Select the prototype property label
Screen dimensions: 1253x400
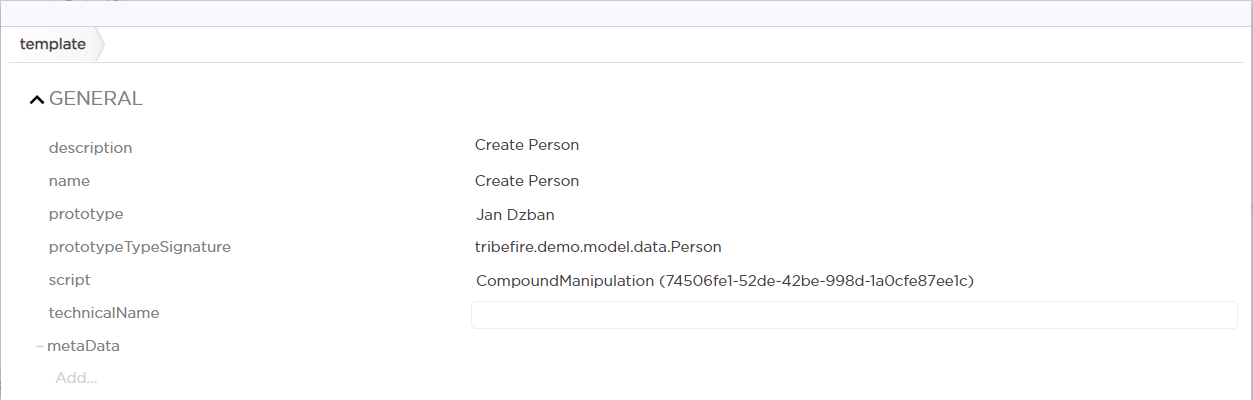pos(86,214)
